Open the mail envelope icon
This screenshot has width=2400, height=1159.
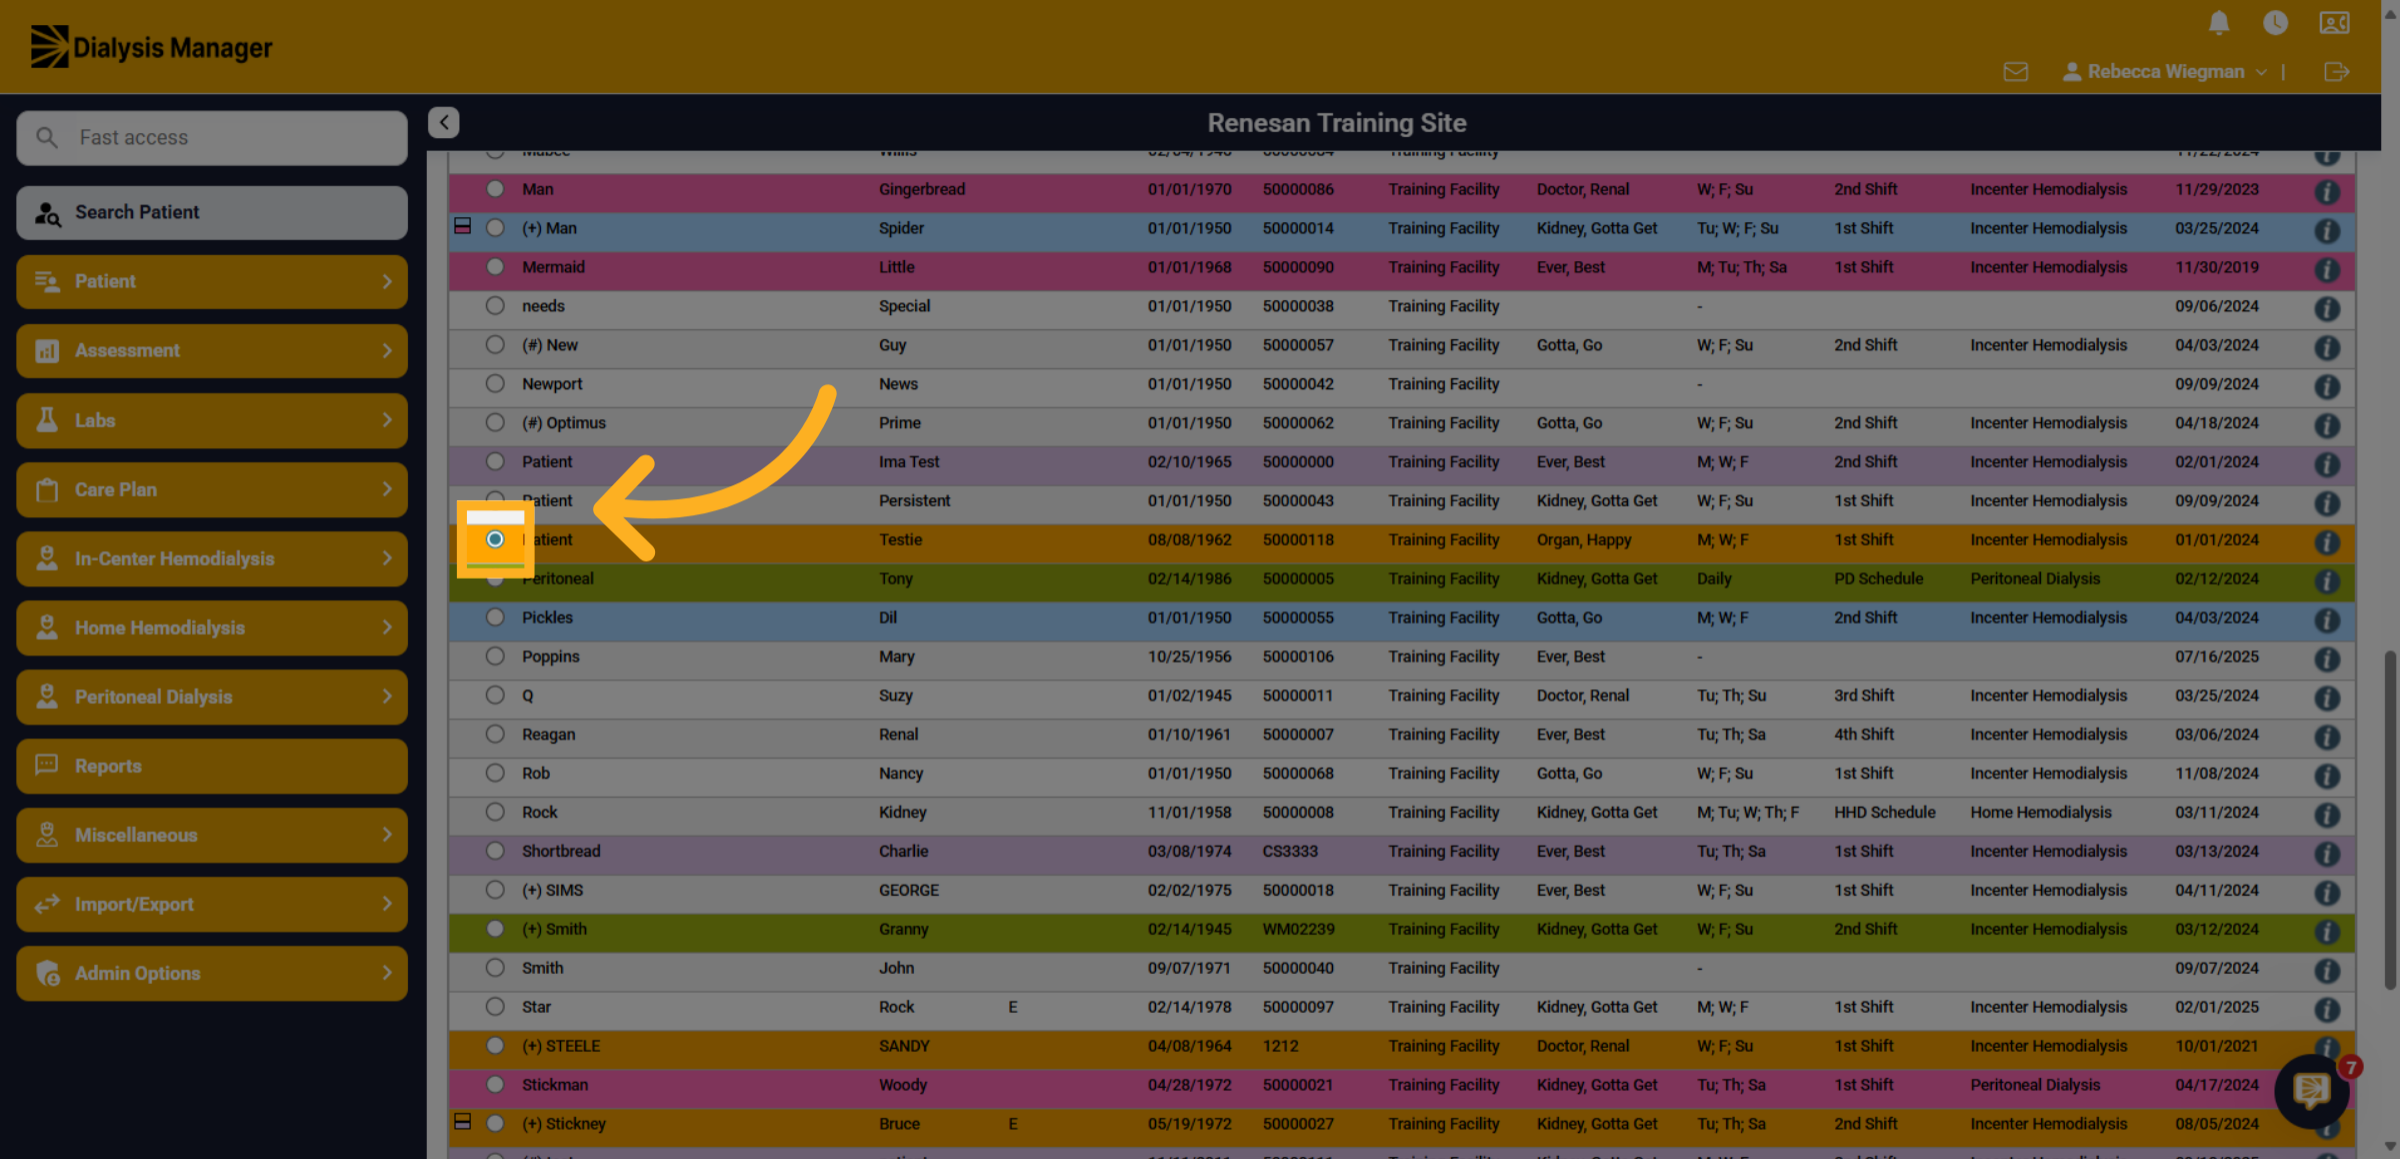click(2016, 72)
